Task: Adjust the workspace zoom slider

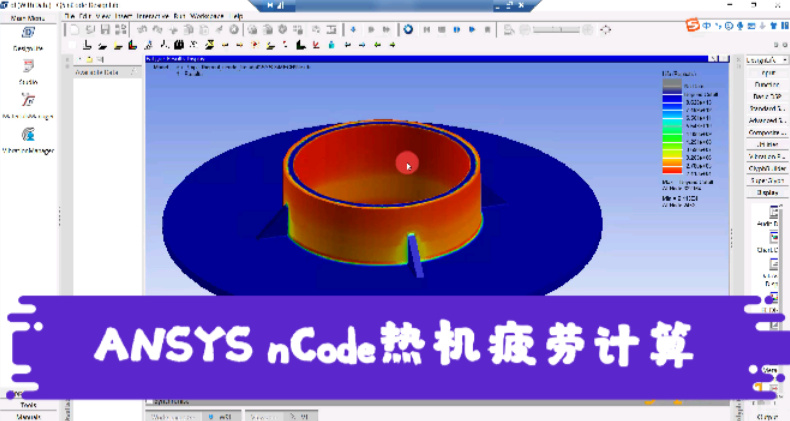Action: pyautogui.click(x=556, y=30)
